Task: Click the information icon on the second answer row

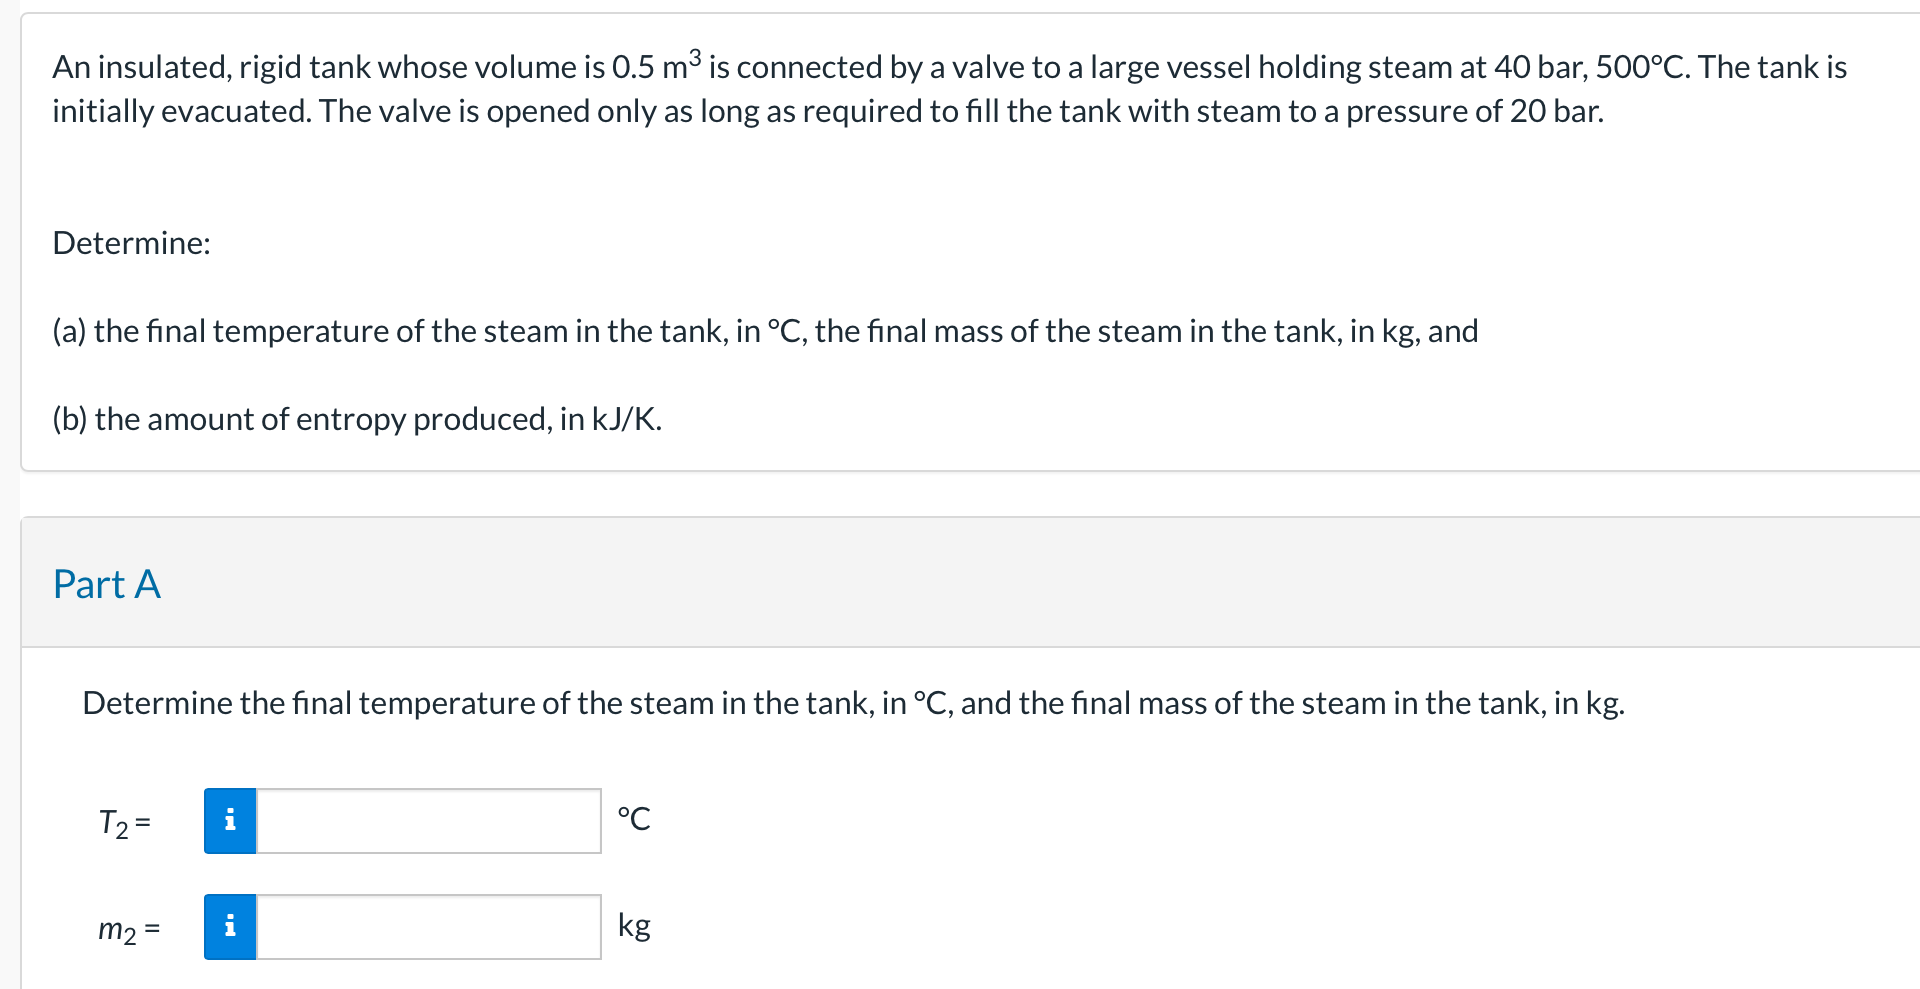Action: pos(229,927)
